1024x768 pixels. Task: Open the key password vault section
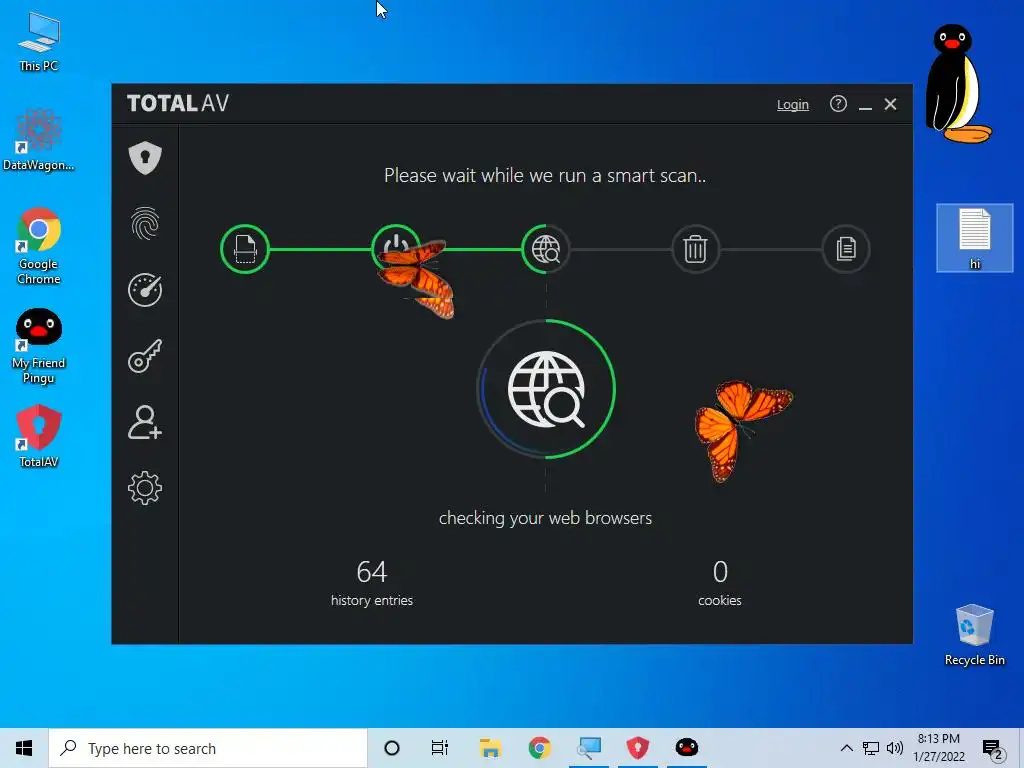click(x=145, y=356)
